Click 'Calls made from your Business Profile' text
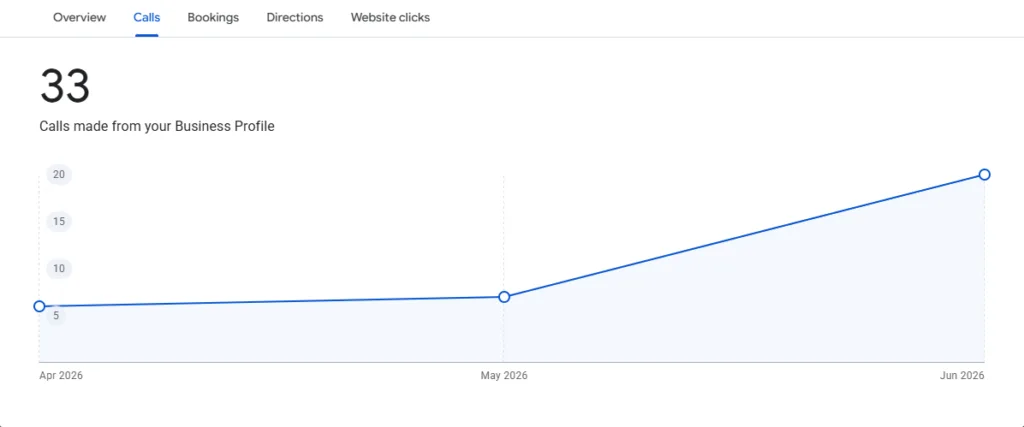This screenshot has height=427, width=1024. pos(157,127)
